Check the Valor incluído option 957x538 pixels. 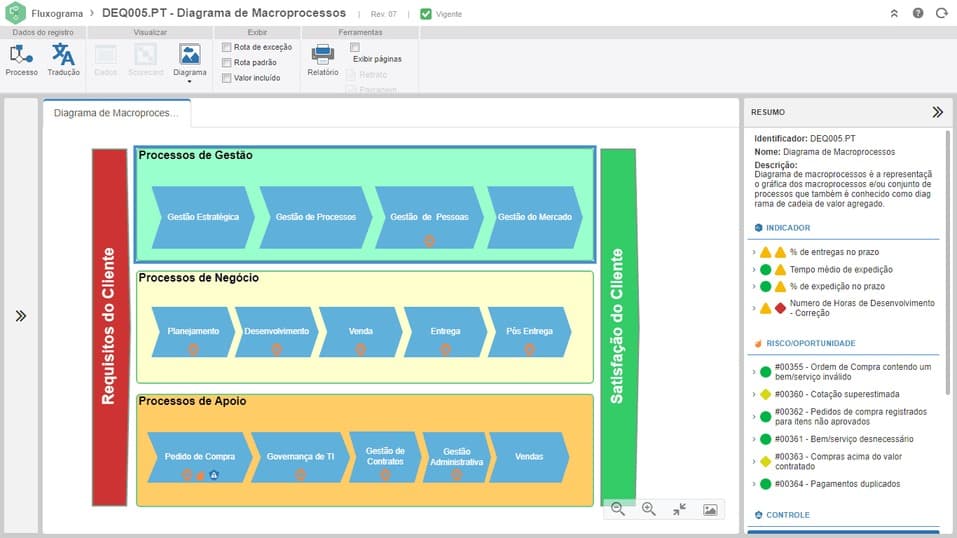[x=226, y=78]
